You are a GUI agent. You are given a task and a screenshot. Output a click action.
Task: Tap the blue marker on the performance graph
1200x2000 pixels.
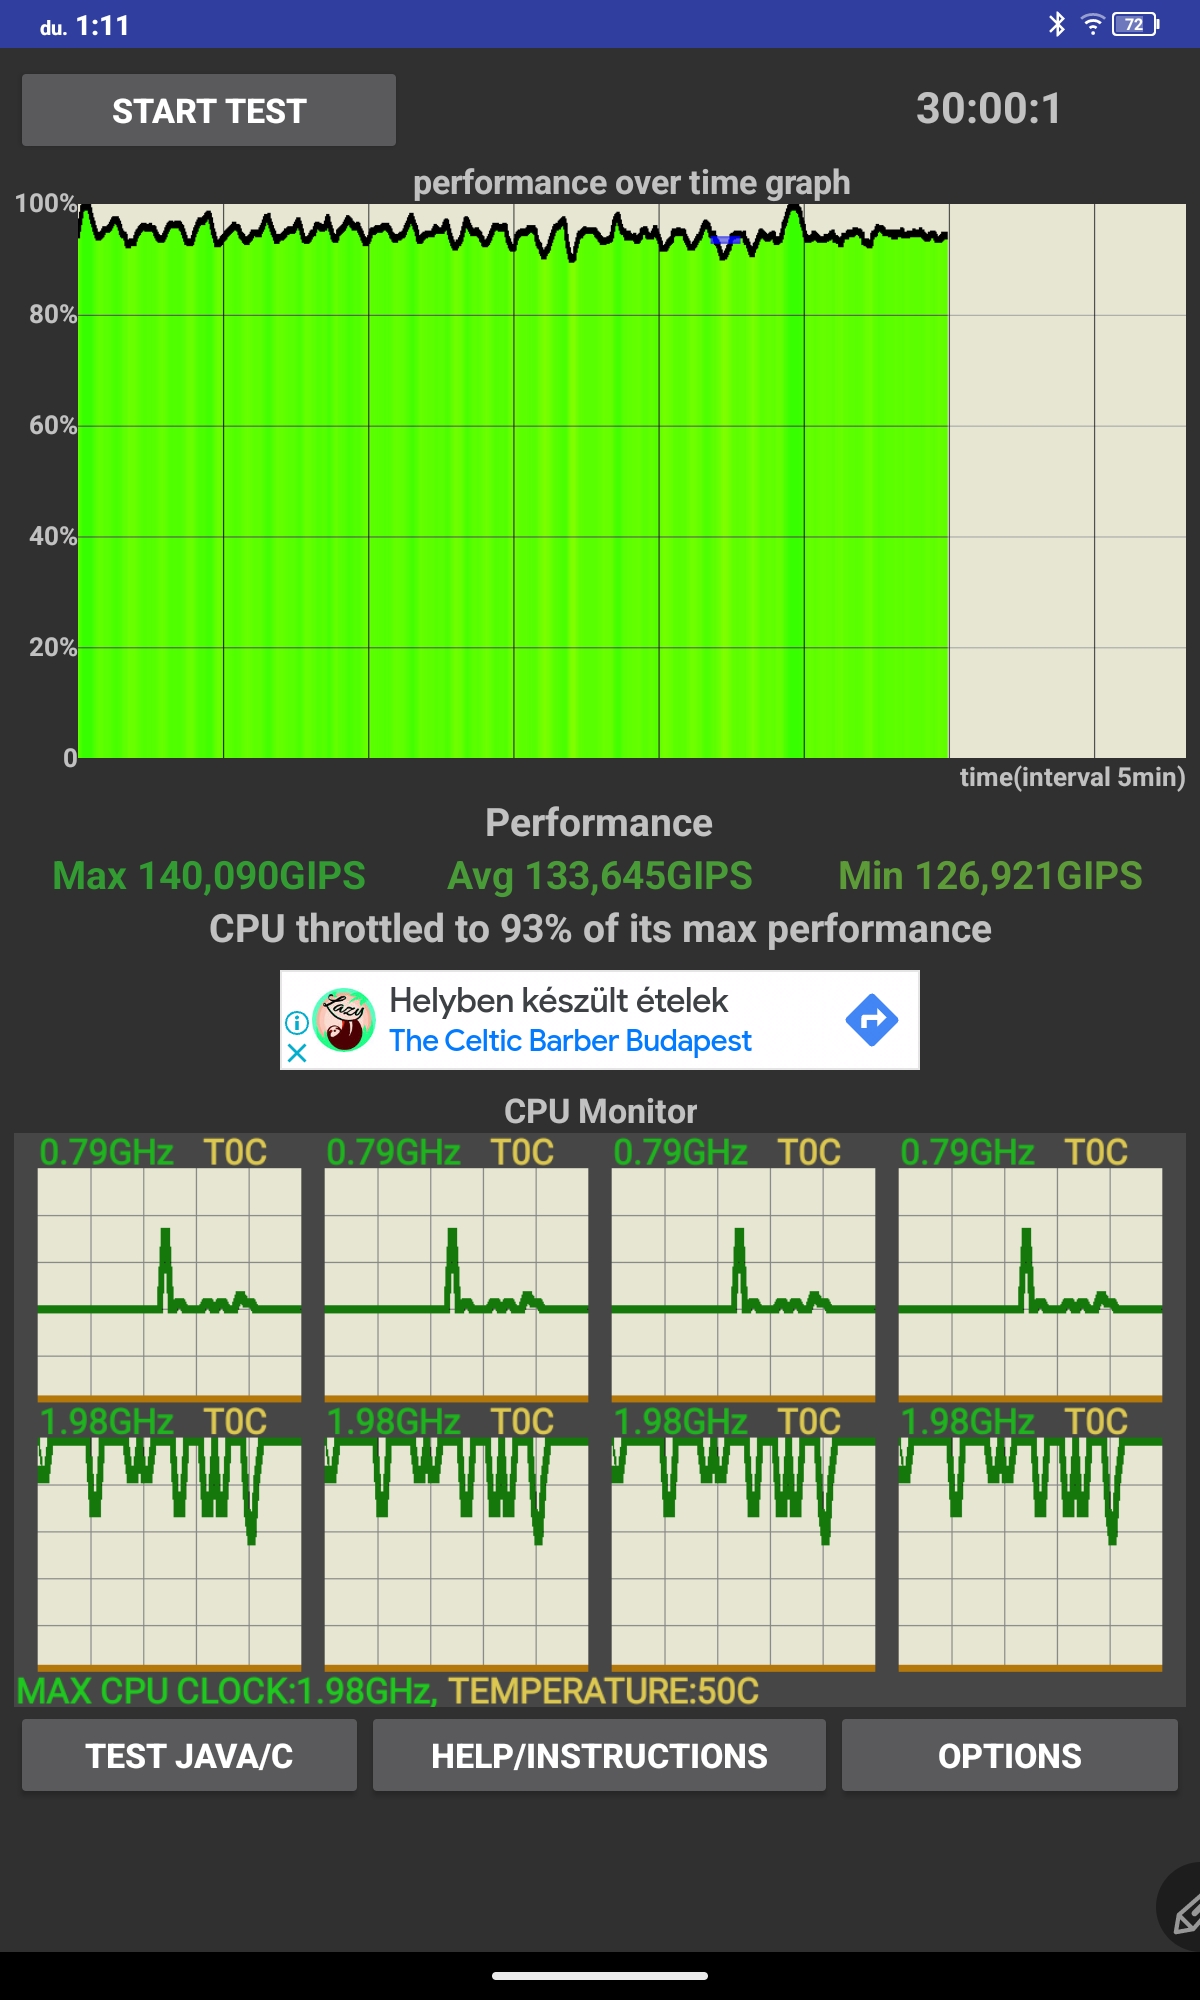pos(725,240)
